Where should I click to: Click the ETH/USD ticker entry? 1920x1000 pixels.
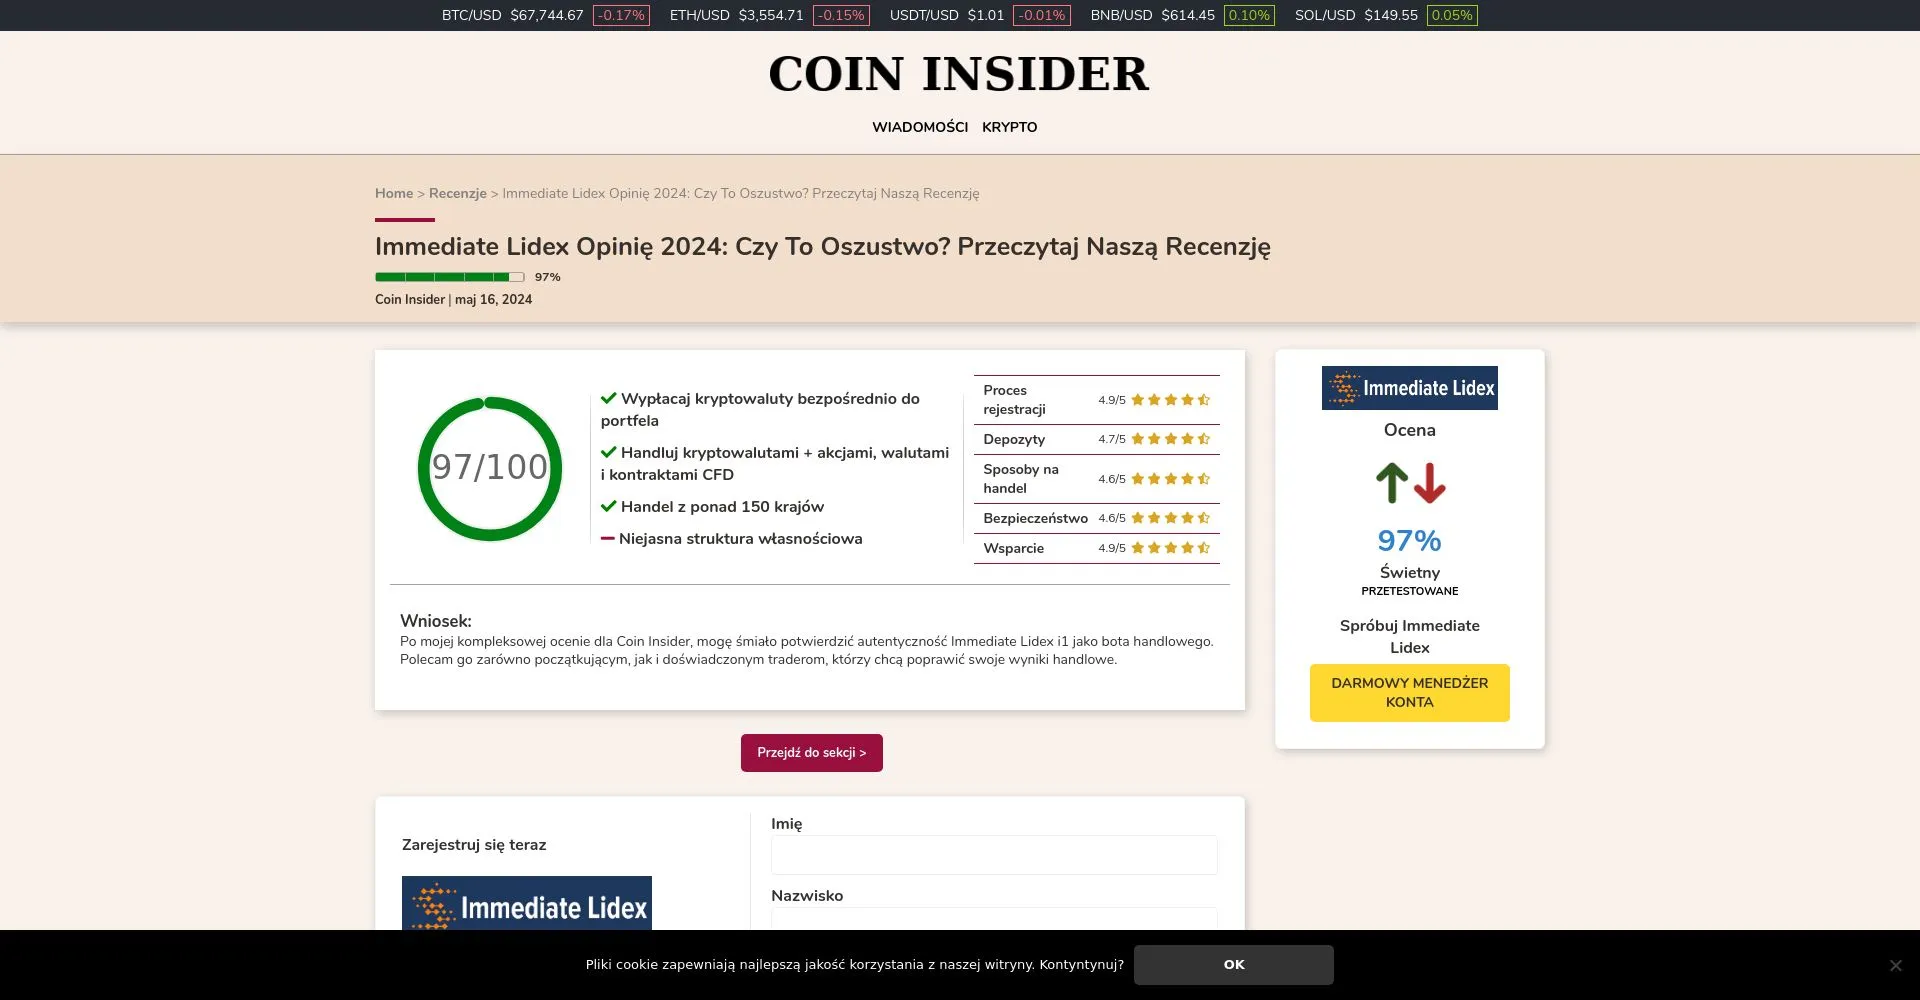point(770,15)
